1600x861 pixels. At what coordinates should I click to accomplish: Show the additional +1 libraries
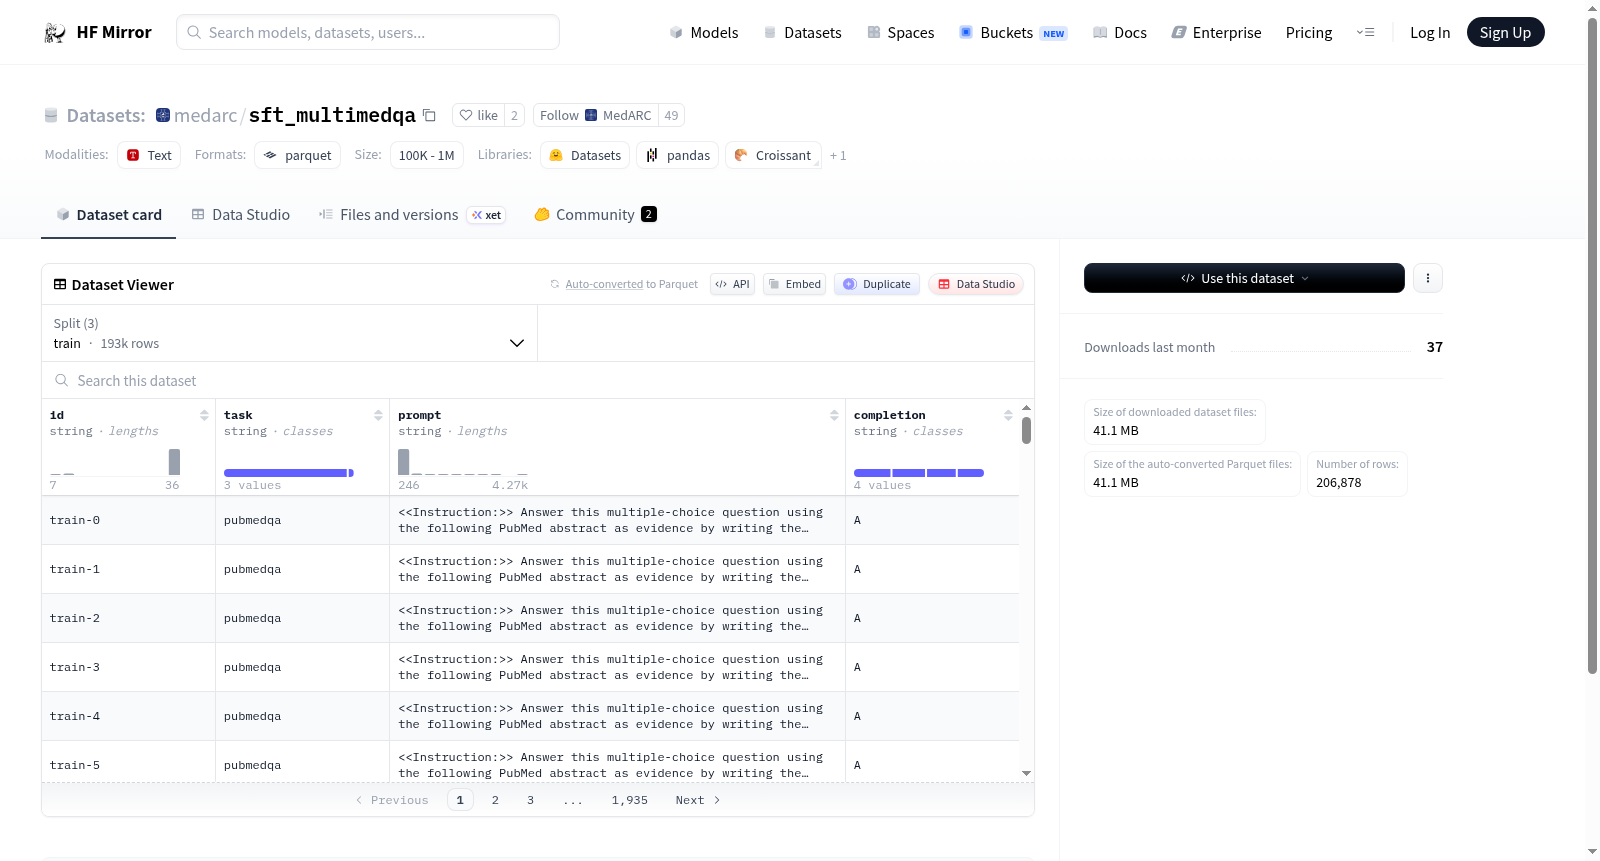(x=838, y=155)
